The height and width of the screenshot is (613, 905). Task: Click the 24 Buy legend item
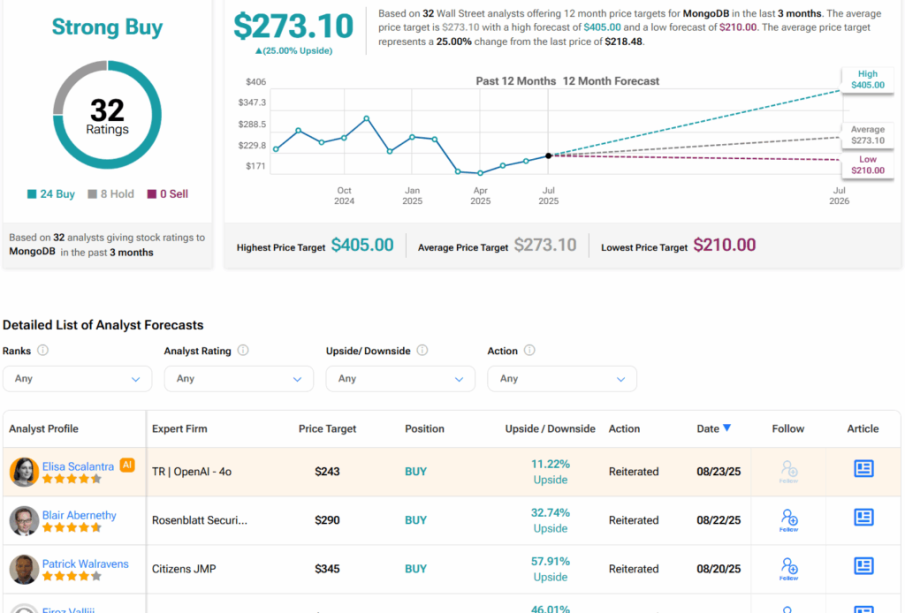tap(51, 194)
